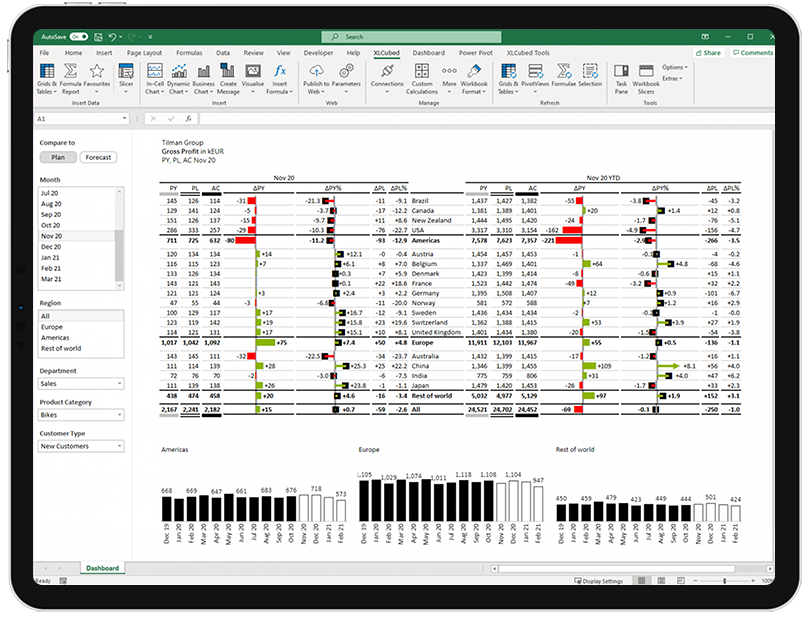Select Europe in the Region list
The height and width of the screenshot is (623, 812).
81,327
